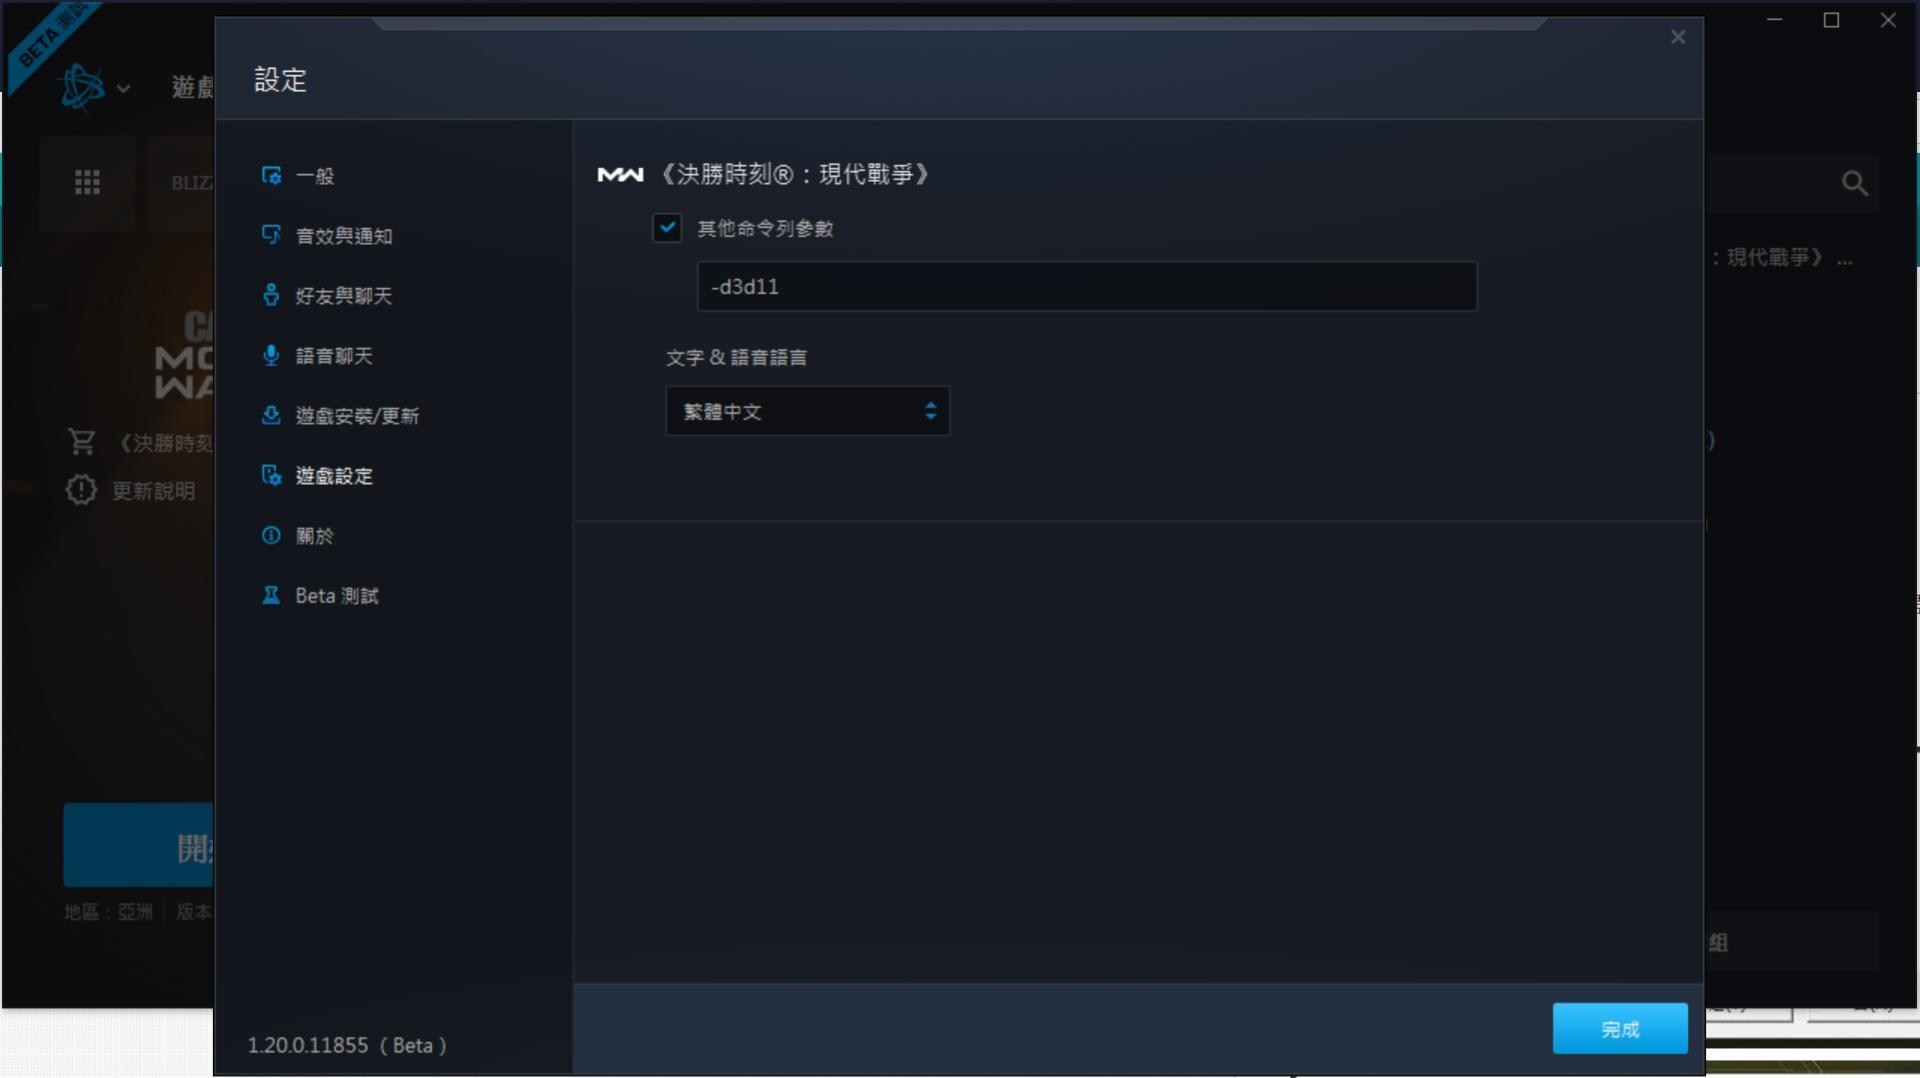Open the Beta 測試 flask icon

[271, 595]
